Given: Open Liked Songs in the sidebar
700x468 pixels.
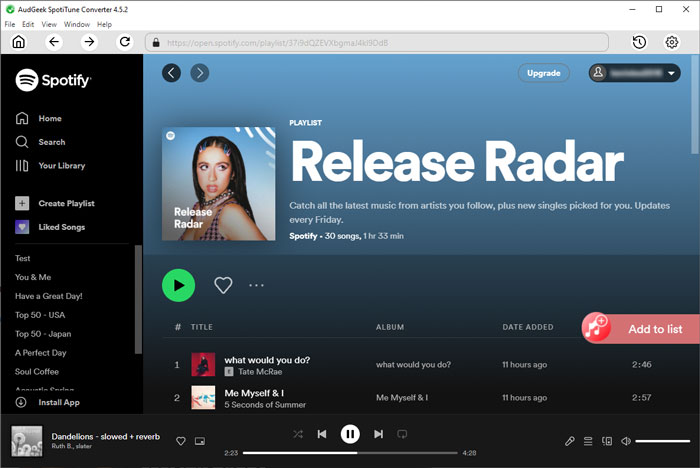Looking at the screenshot, I should coord(50,227).
